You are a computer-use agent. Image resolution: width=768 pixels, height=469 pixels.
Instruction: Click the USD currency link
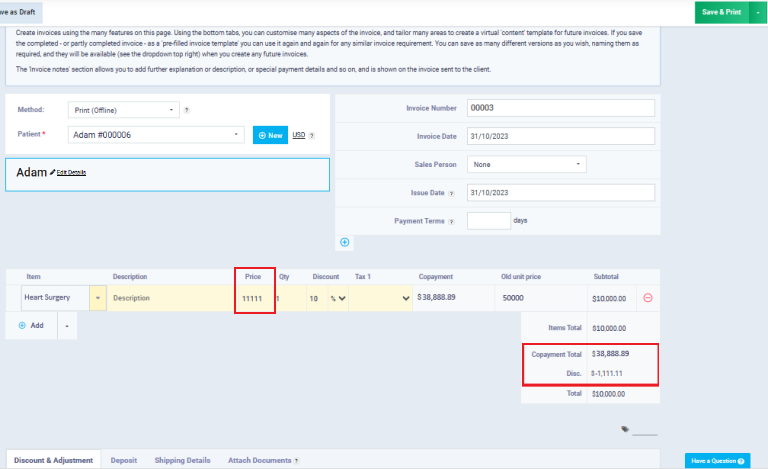pyautogui.click(x=298, y=135)
